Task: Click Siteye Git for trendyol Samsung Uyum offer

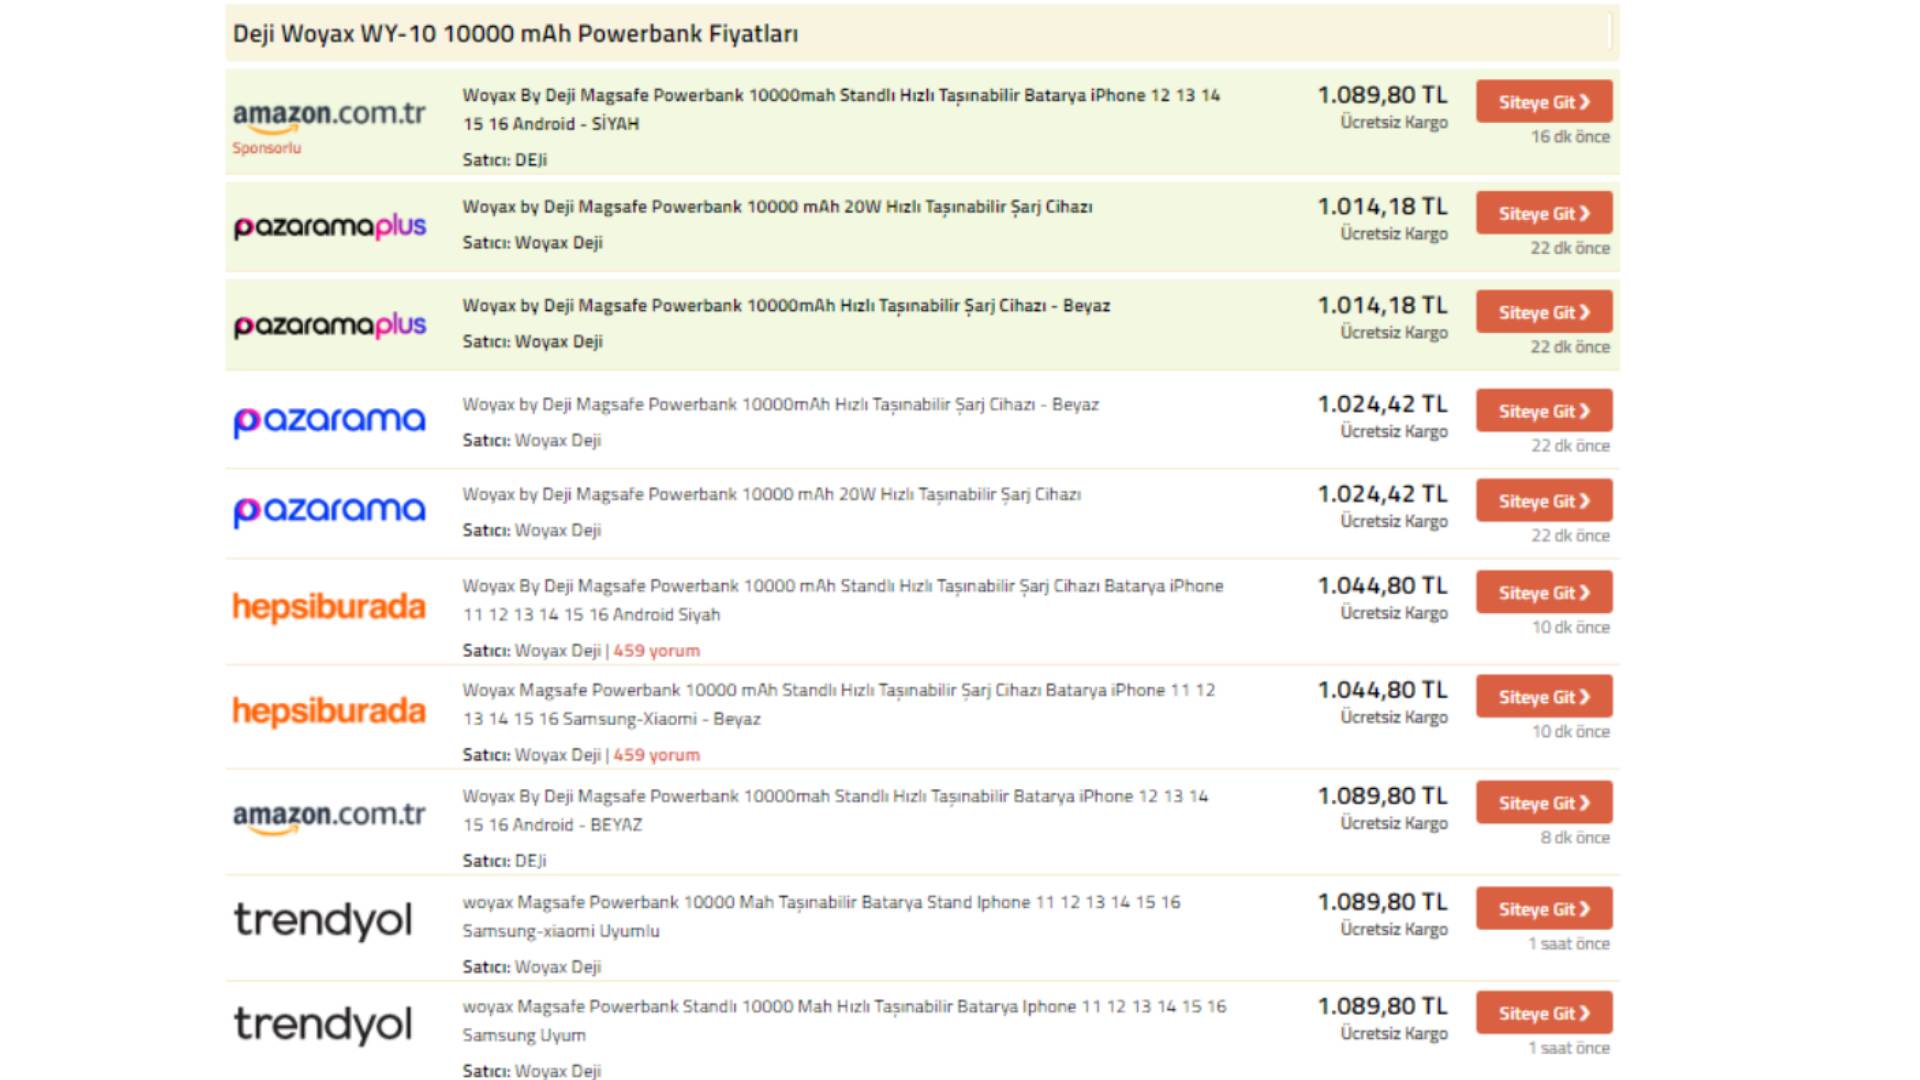Action: (1544, 1013)
